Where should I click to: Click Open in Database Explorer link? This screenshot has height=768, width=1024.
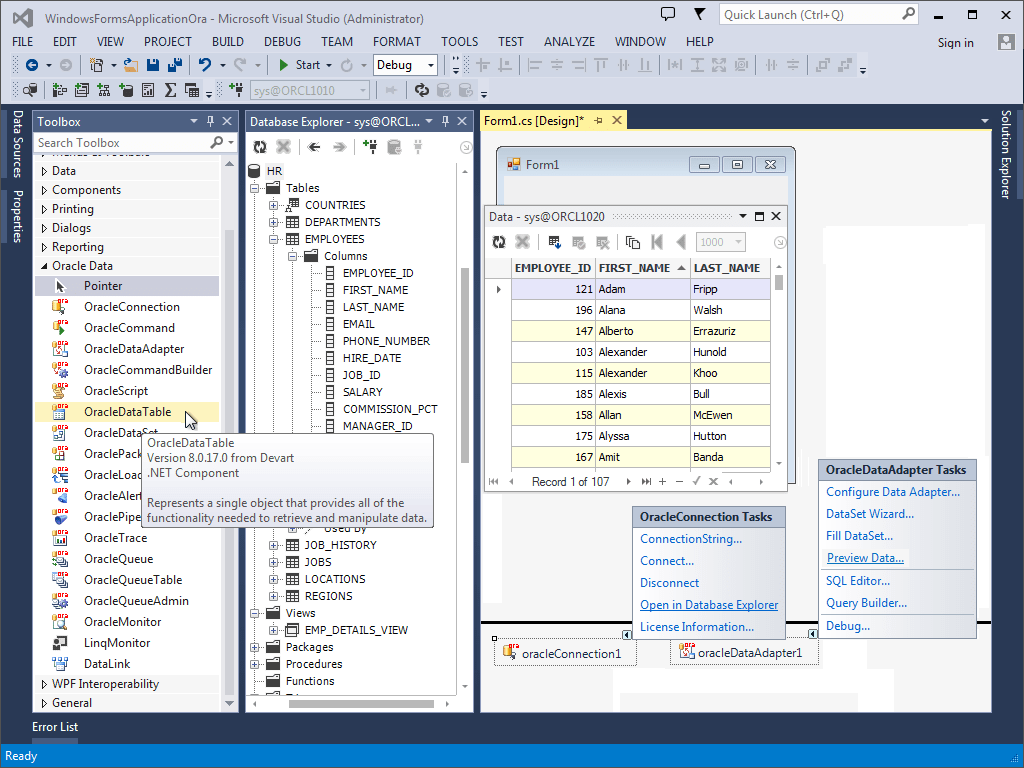pyautogui.click(x=709, y=605)
